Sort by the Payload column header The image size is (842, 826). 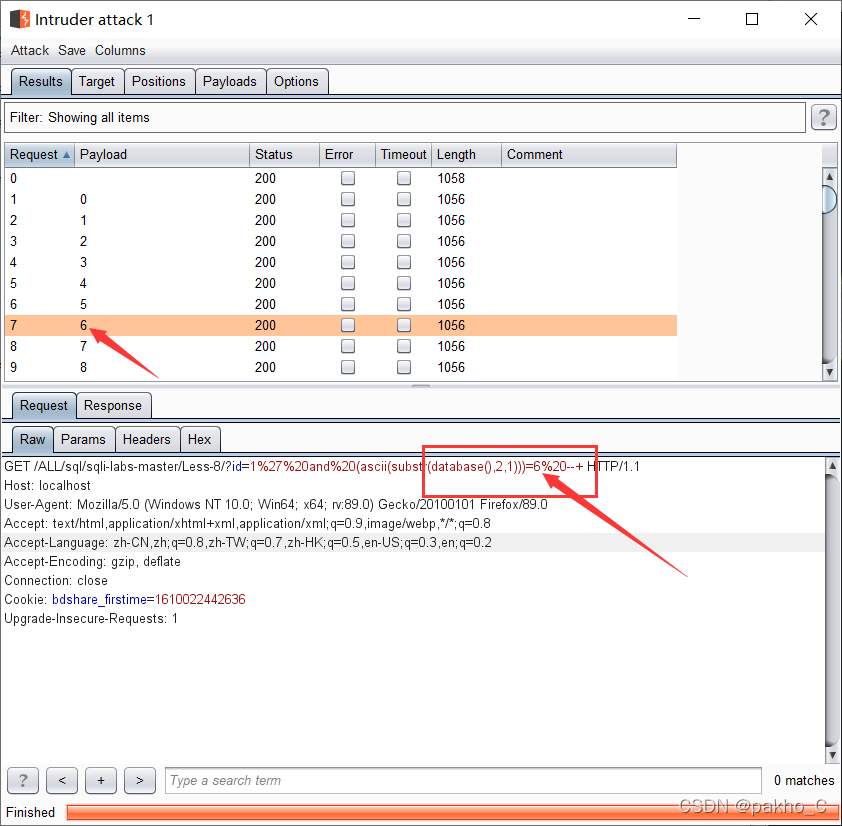[x=162, y=155]
